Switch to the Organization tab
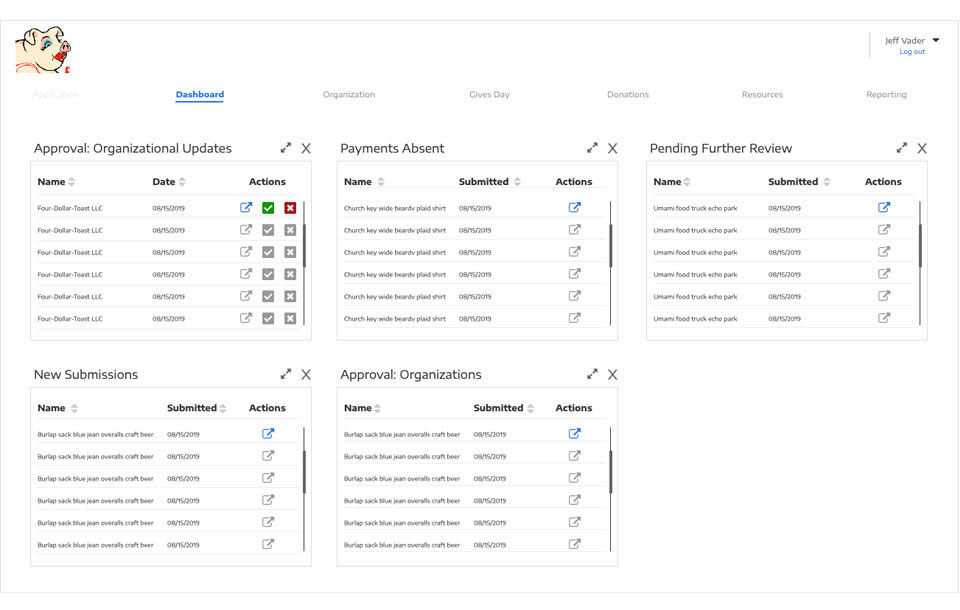 click(x=349, y=95)
